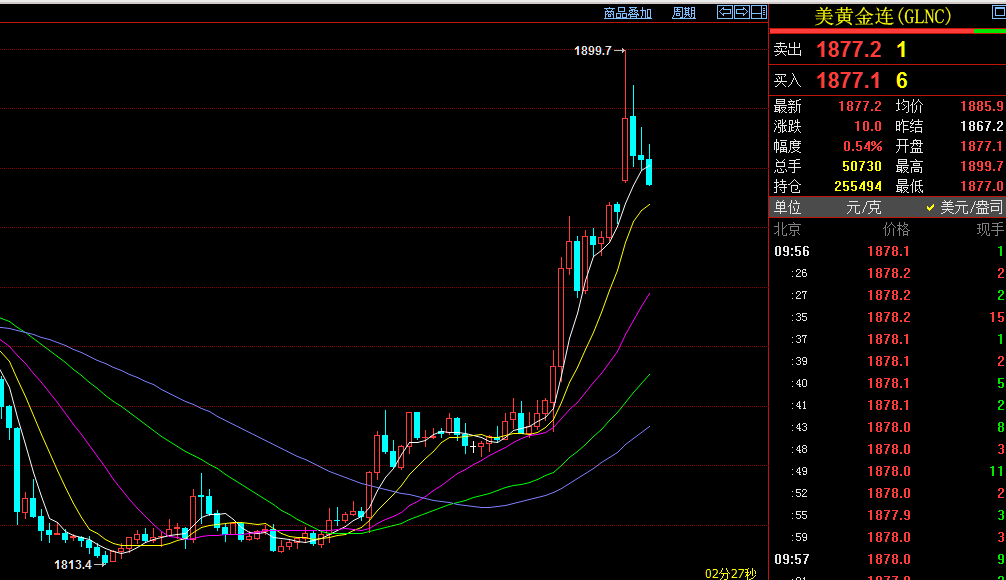Viewport: 1006px width, 580px height.
Task: Click the countdown timer 02分27秒
Action: 730,573
